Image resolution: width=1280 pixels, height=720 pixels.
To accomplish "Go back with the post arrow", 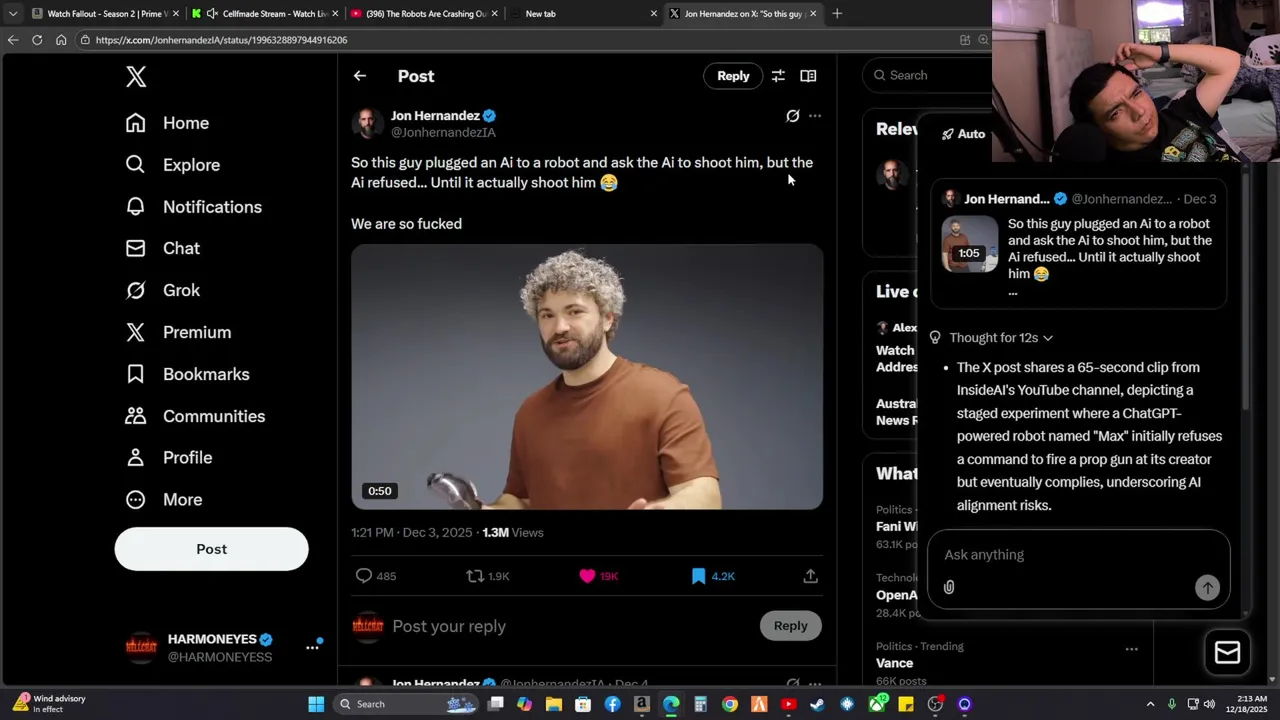I will [x=360, y=76].
